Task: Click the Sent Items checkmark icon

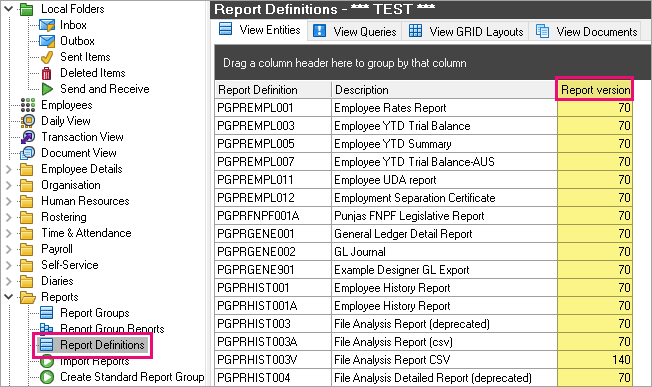Action: pyautogui.click(x=47, y=57)
